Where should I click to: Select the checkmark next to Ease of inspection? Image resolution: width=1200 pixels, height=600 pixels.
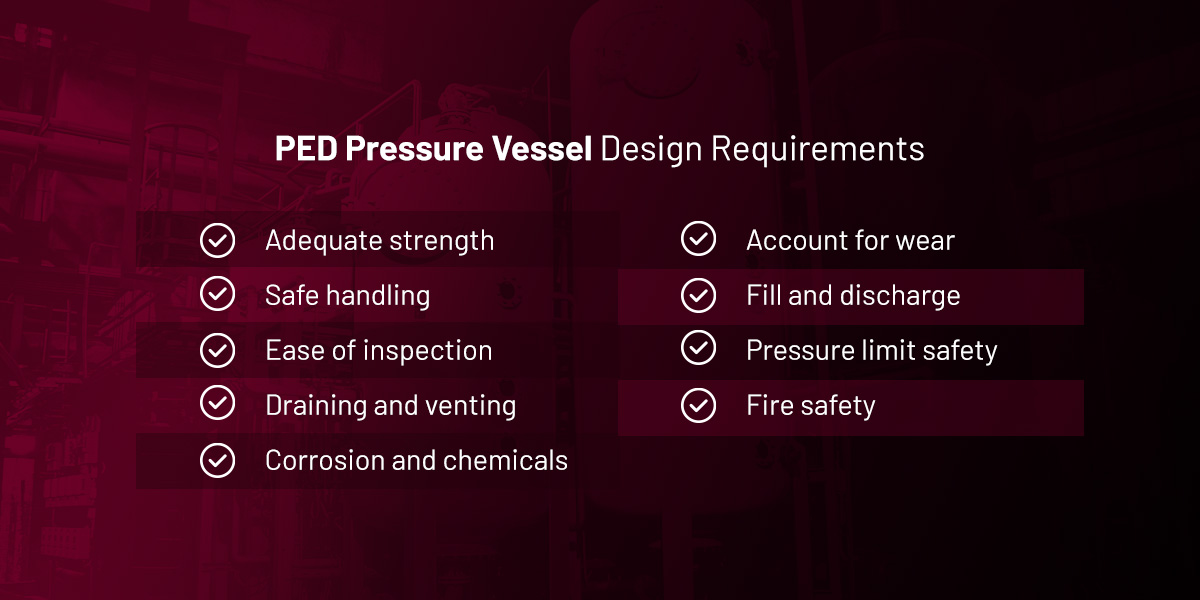[217, 350]
